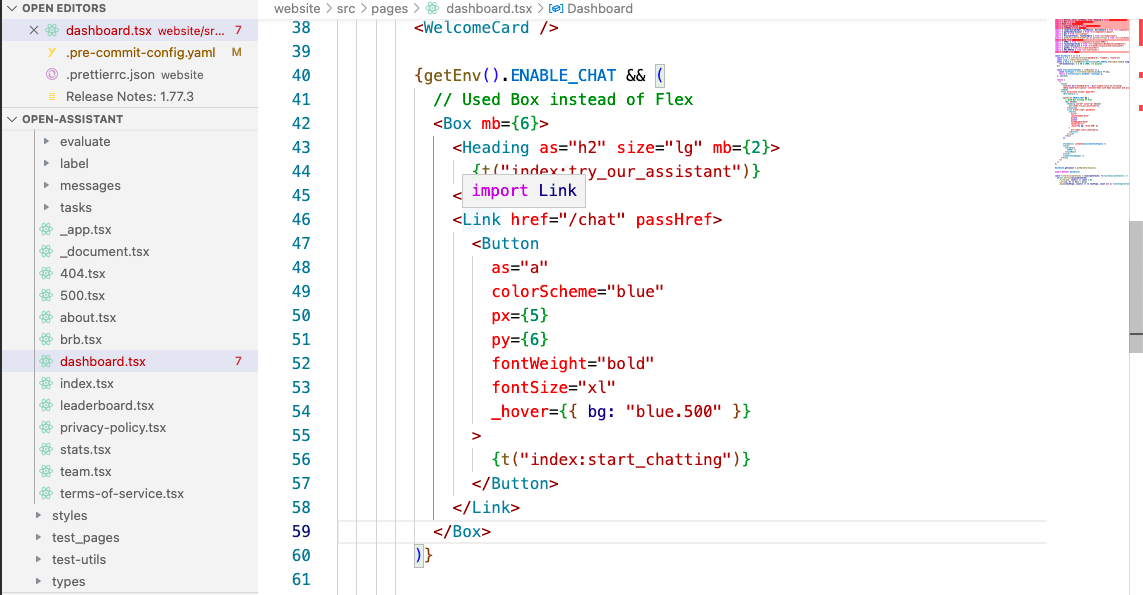Click src breadcrumb segment

click(x=346, y=9)
